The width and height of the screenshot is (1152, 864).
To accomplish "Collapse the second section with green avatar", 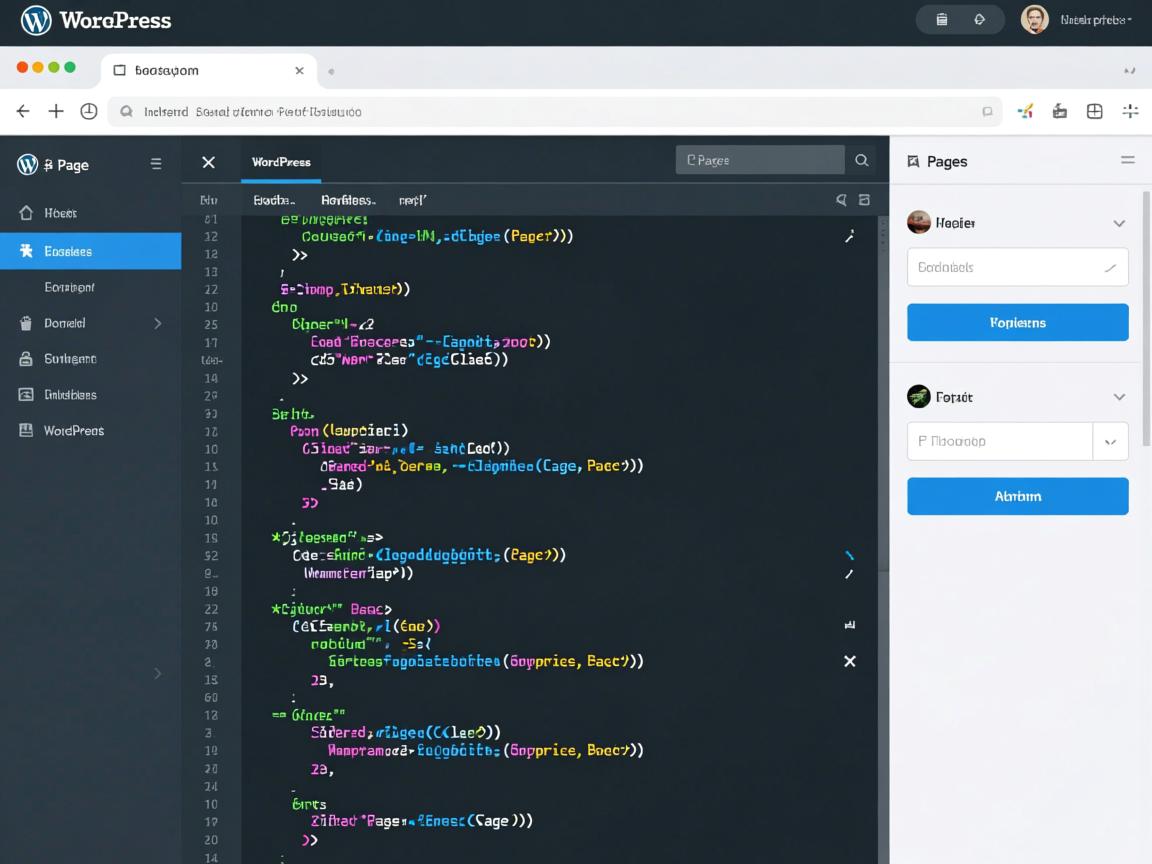I will tap(1119, 397).
